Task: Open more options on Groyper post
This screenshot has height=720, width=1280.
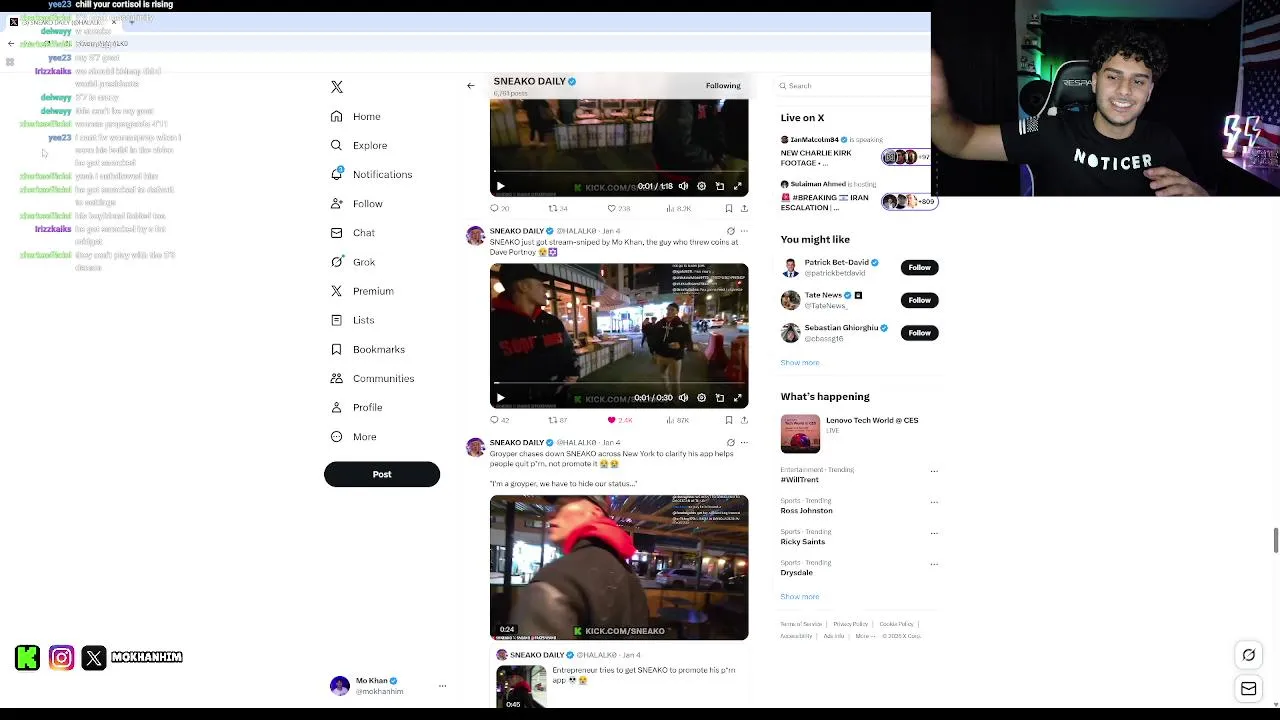Action: 744,442
